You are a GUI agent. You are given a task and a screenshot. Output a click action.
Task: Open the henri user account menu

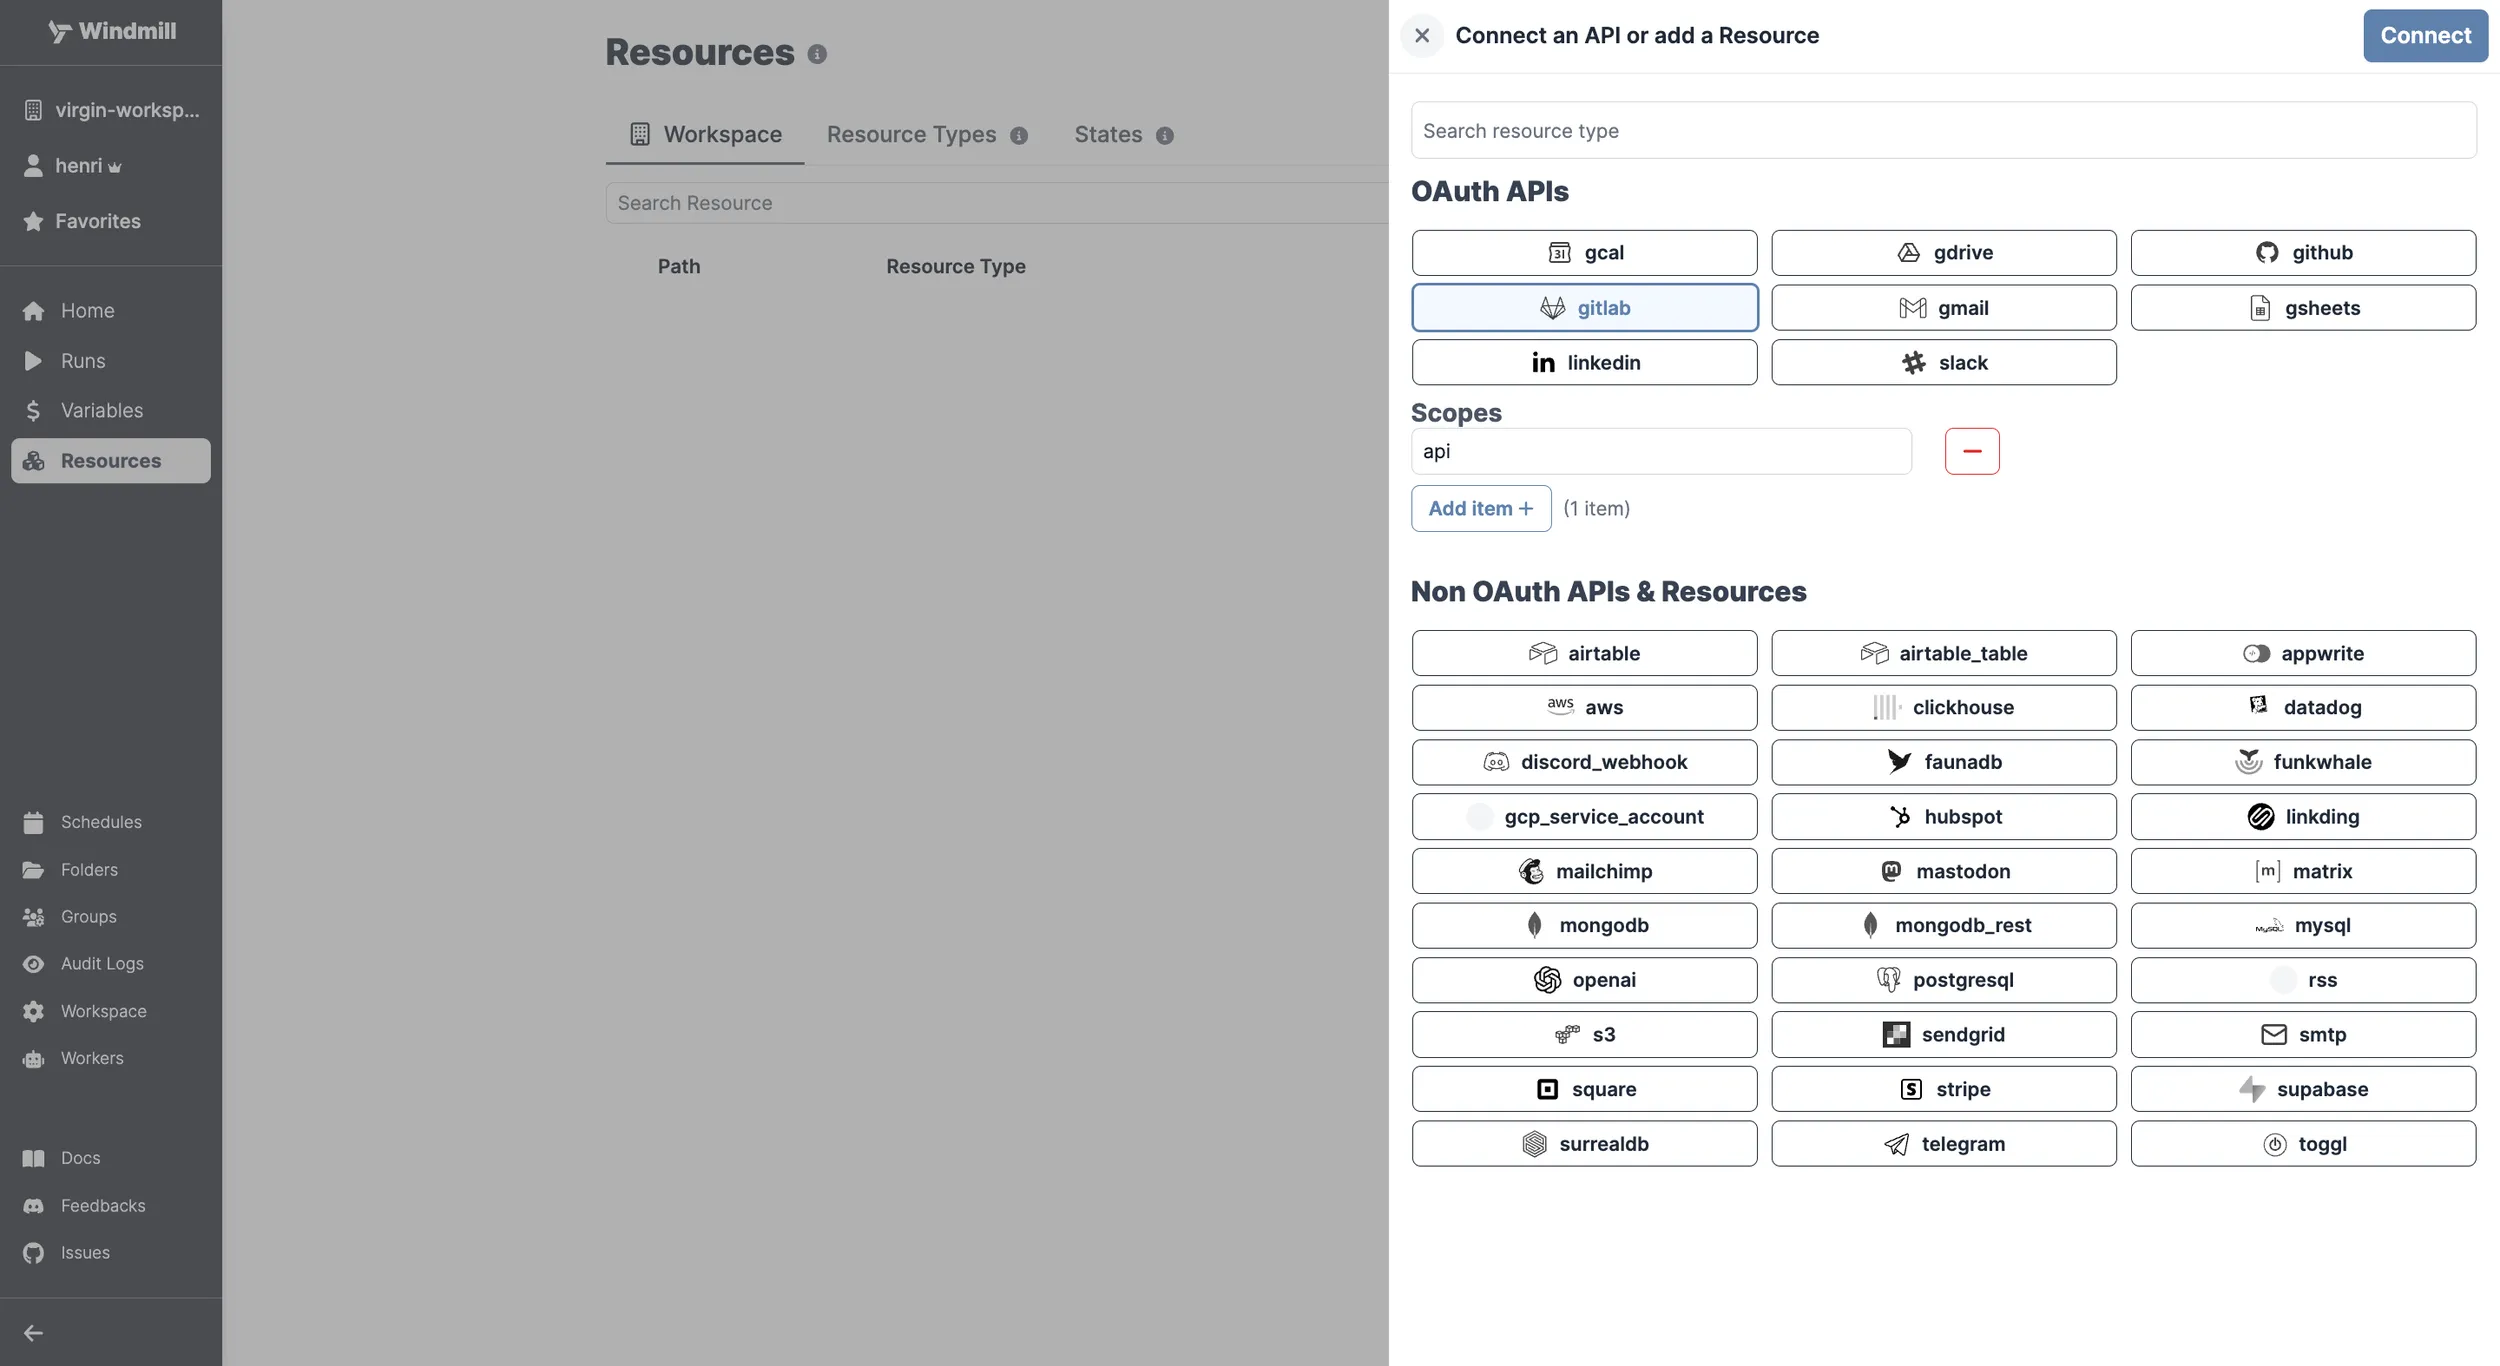tap(84, 165)
